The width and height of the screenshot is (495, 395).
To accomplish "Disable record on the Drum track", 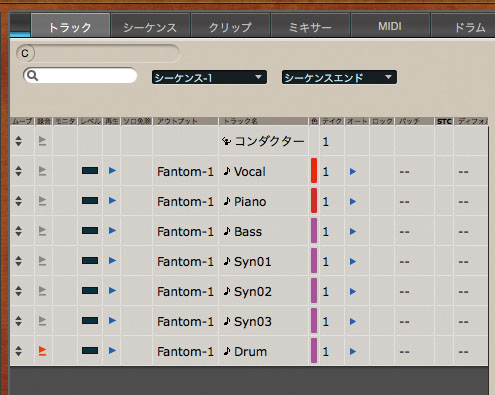I will tap(42, 351).
